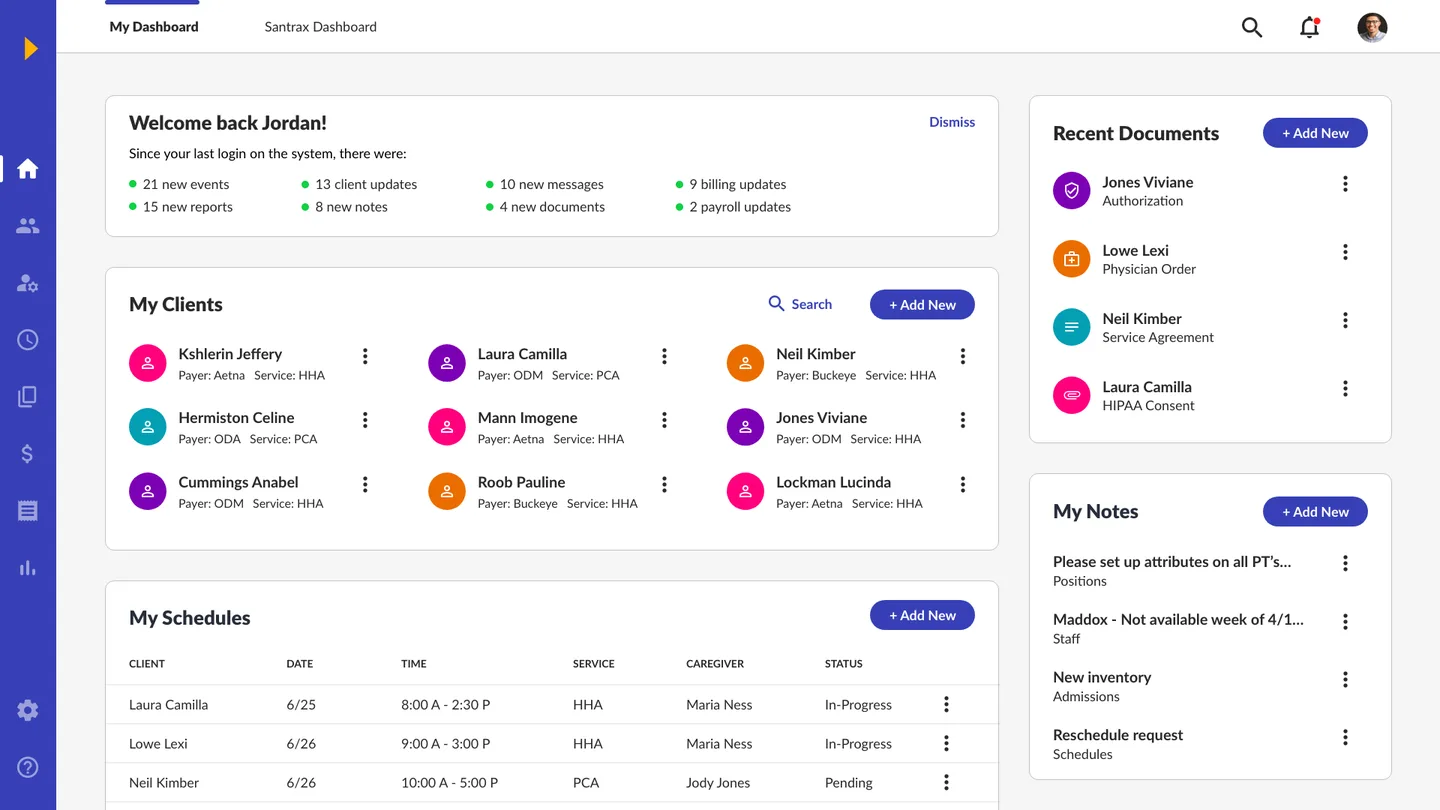
Task: Open the three-dot menu for Kshlerin Jeffery
Action: [364, 356]
